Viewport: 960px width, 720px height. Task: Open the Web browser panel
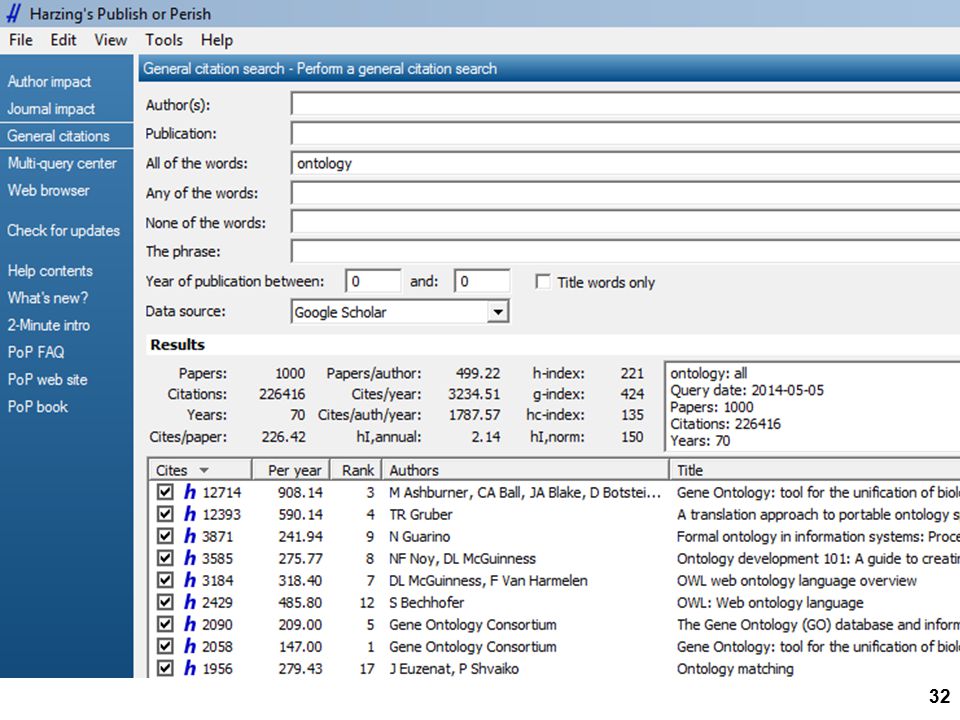pyautogui.click(x=48, y=190)
